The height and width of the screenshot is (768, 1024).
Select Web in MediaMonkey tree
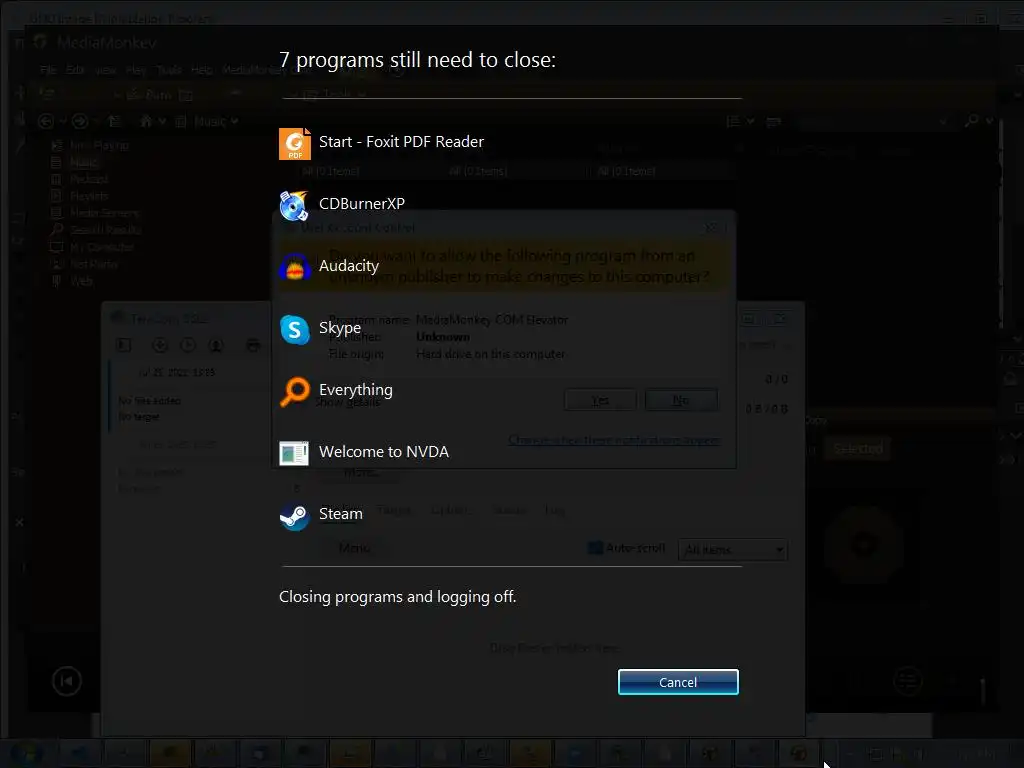pyautogui.click(x=81, y=281)
